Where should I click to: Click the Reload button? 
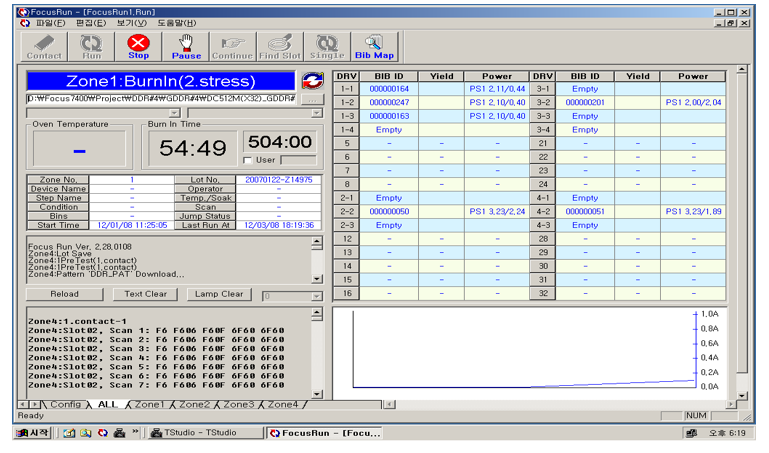tap(64, 294)
